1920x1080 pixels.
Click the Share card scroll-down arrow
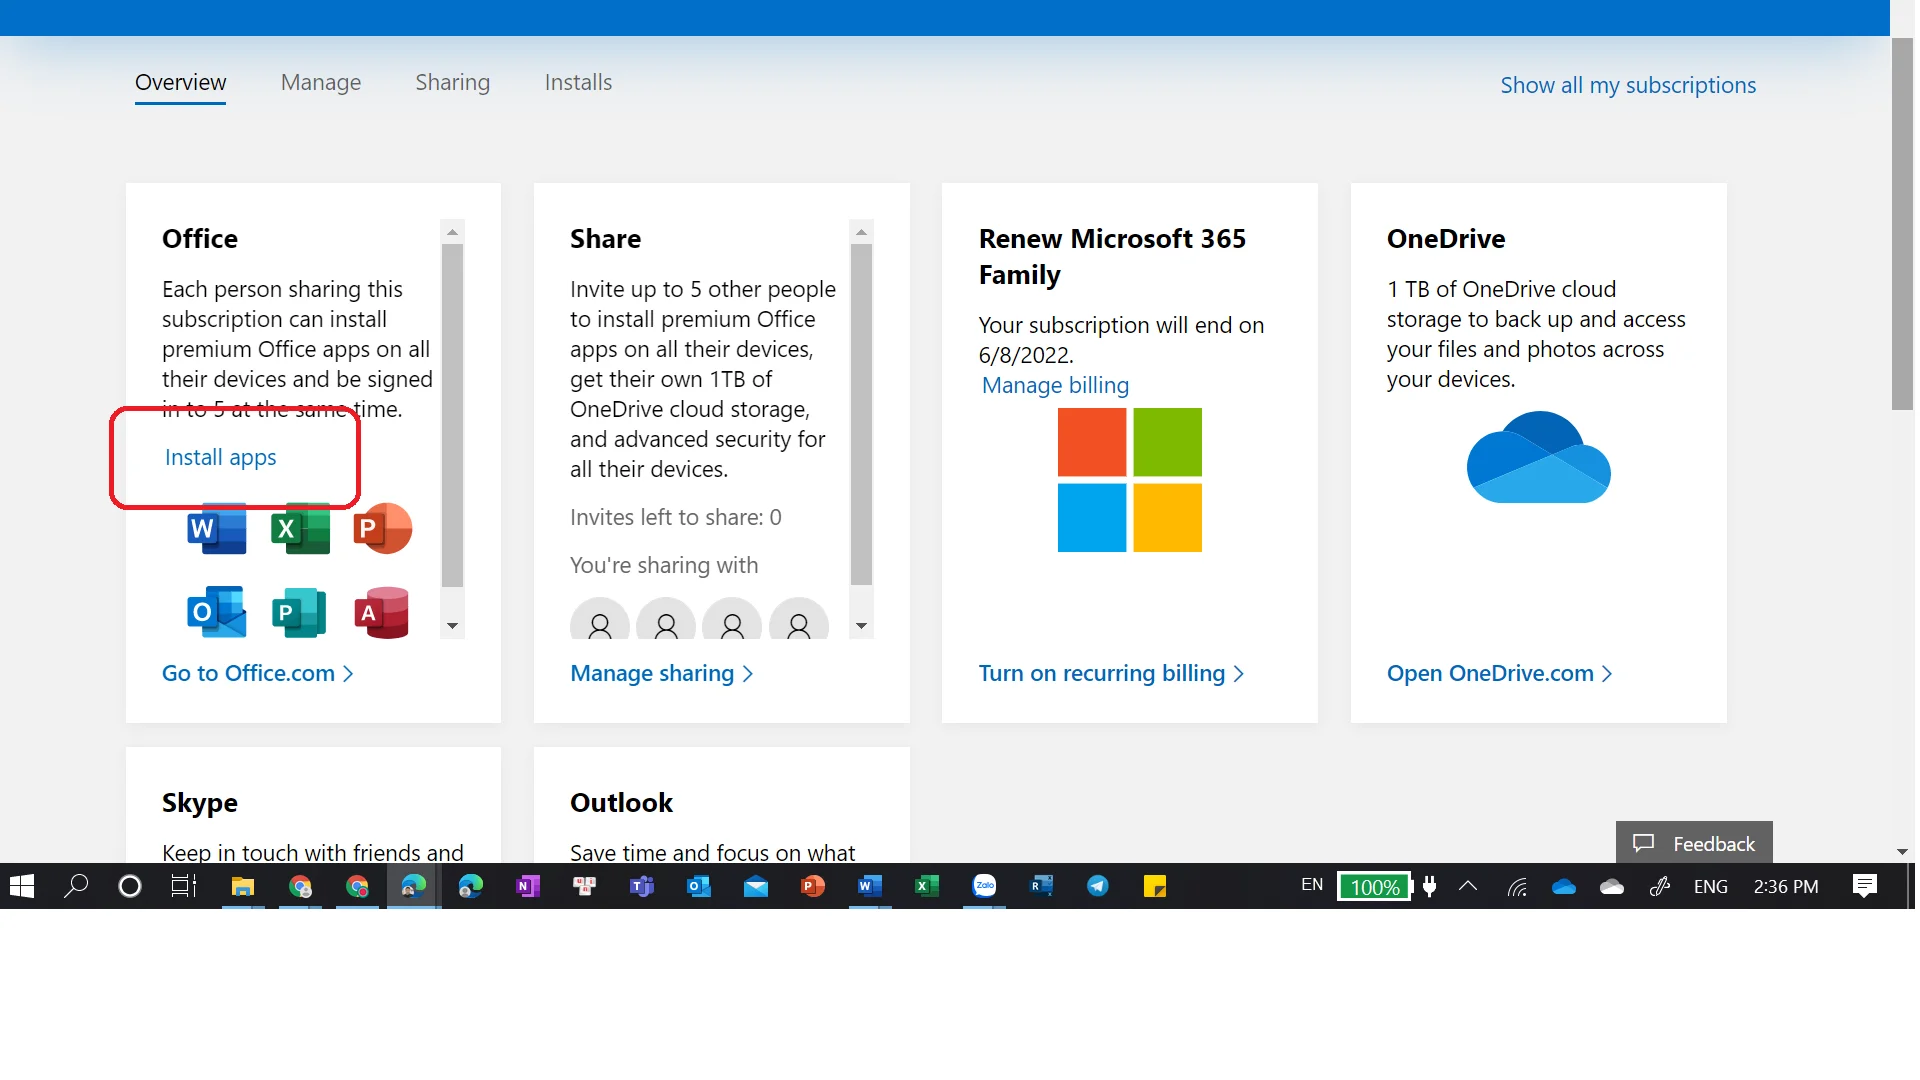pos(861,627)
